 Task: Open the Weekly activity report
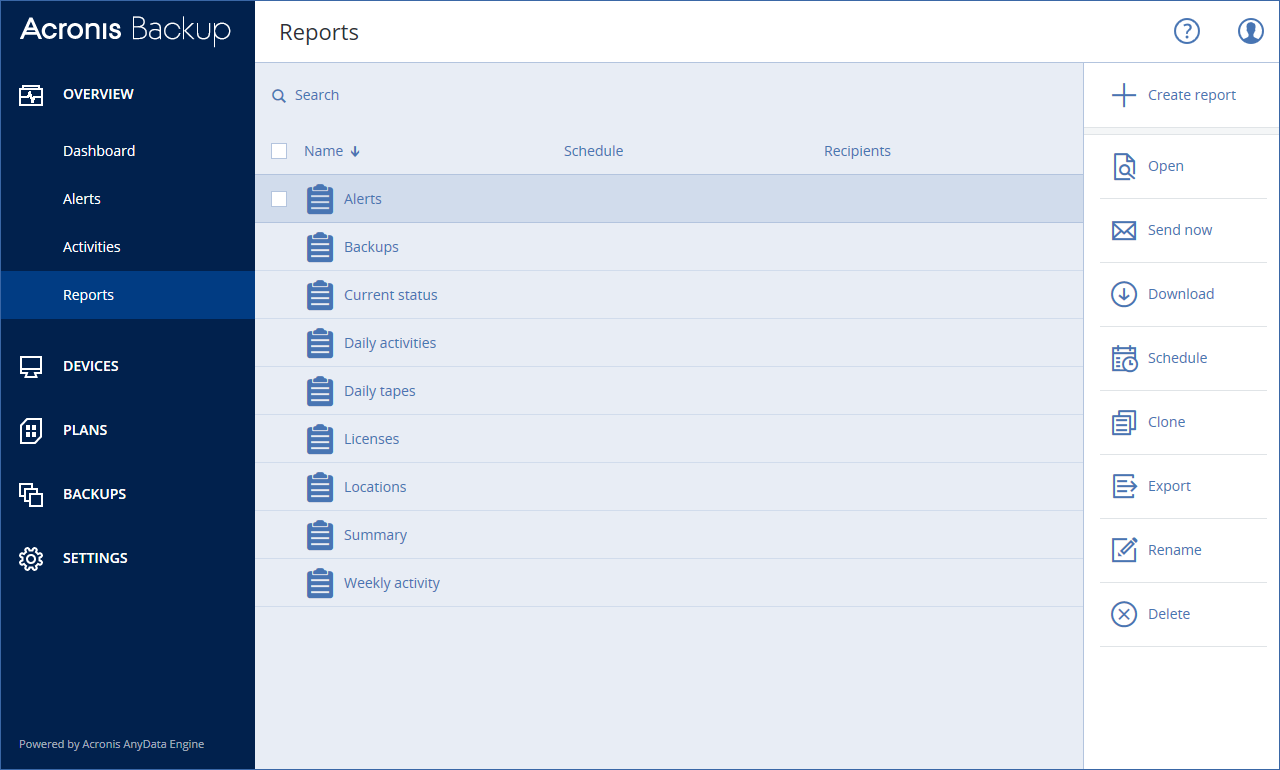391,582
